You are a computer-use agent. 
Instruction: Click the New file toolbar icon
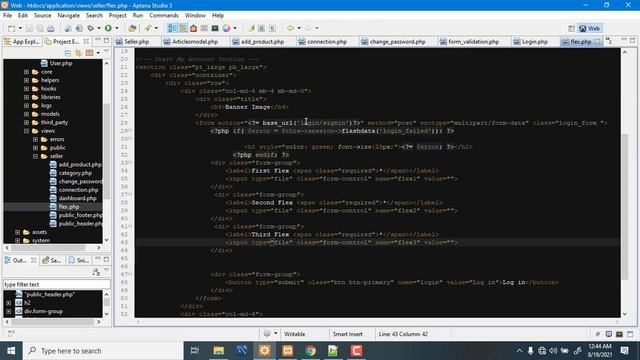point(11,28)
